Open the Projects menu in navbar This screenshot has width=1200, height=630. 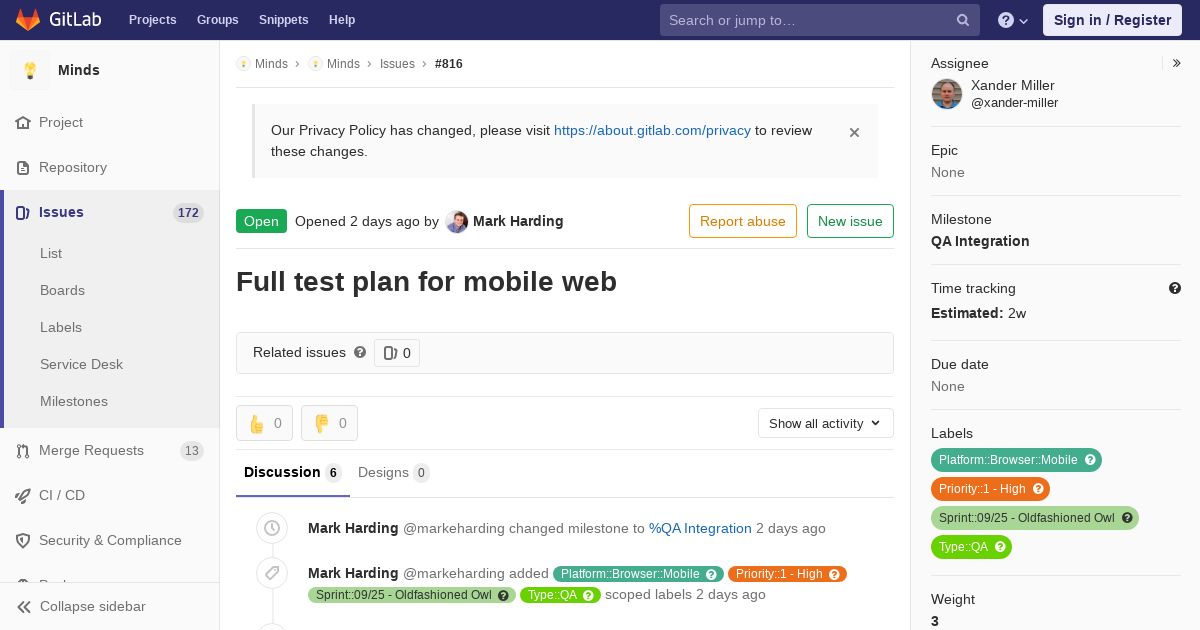click(x=153, y=20)
